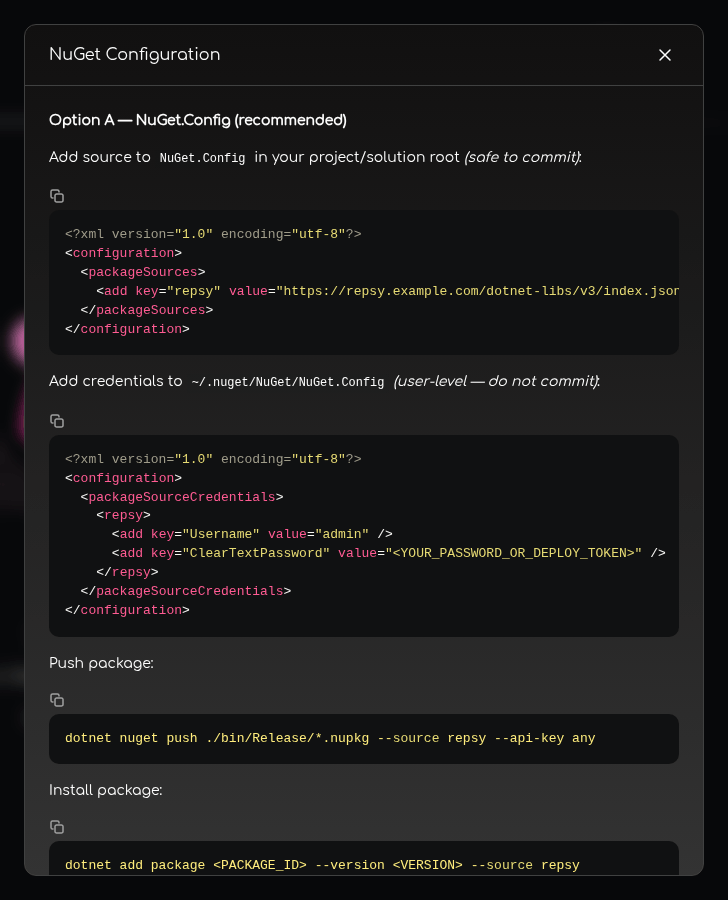The image size is (728, 900).
Task: Copy the dotnet add package command
Action: [57, 827]
